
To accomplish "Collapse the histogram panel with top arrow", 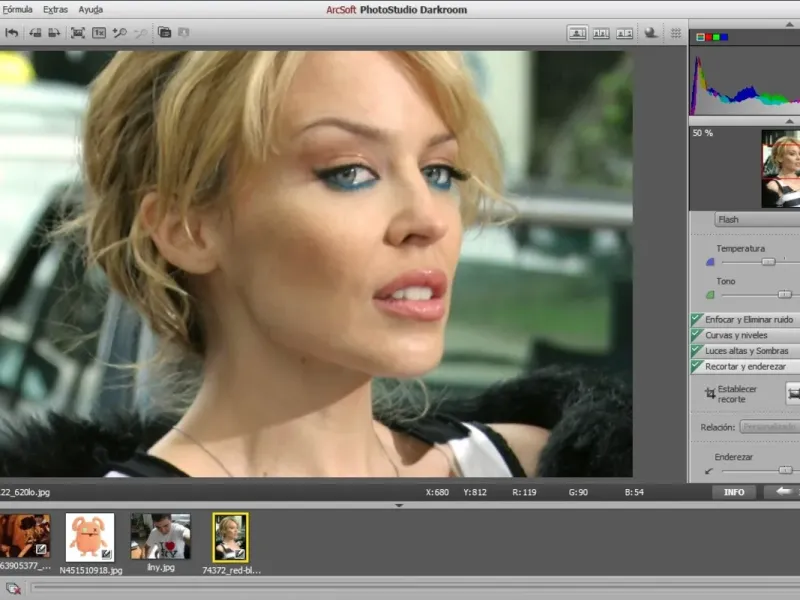I will point(789,24).
